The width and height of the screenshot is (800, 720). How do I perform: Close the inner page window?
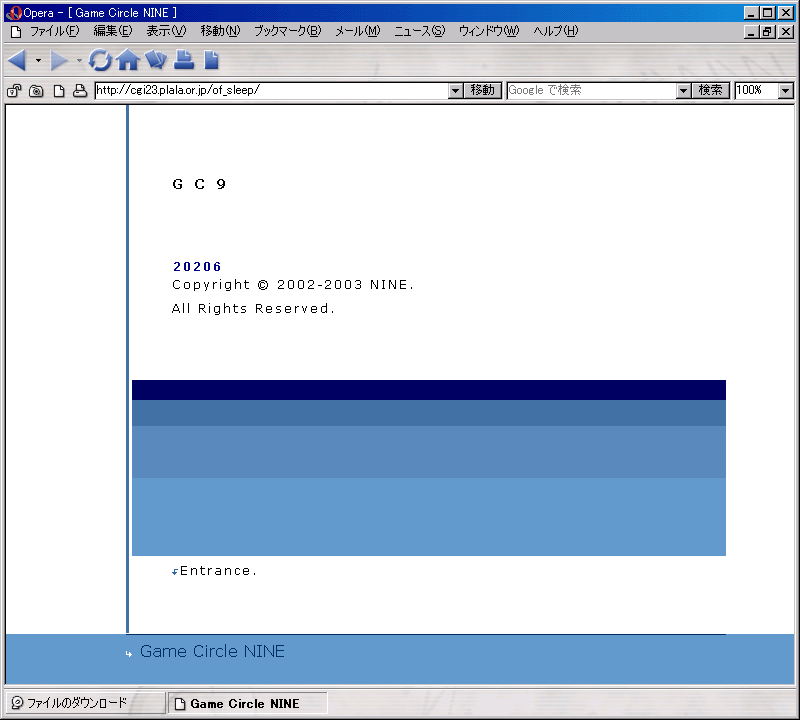pos(786,32)
